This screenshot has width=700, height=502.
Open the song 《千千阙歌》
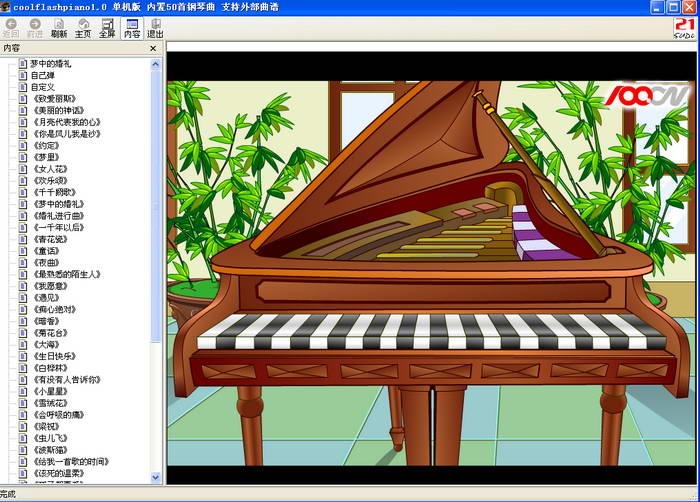[55, 192]
